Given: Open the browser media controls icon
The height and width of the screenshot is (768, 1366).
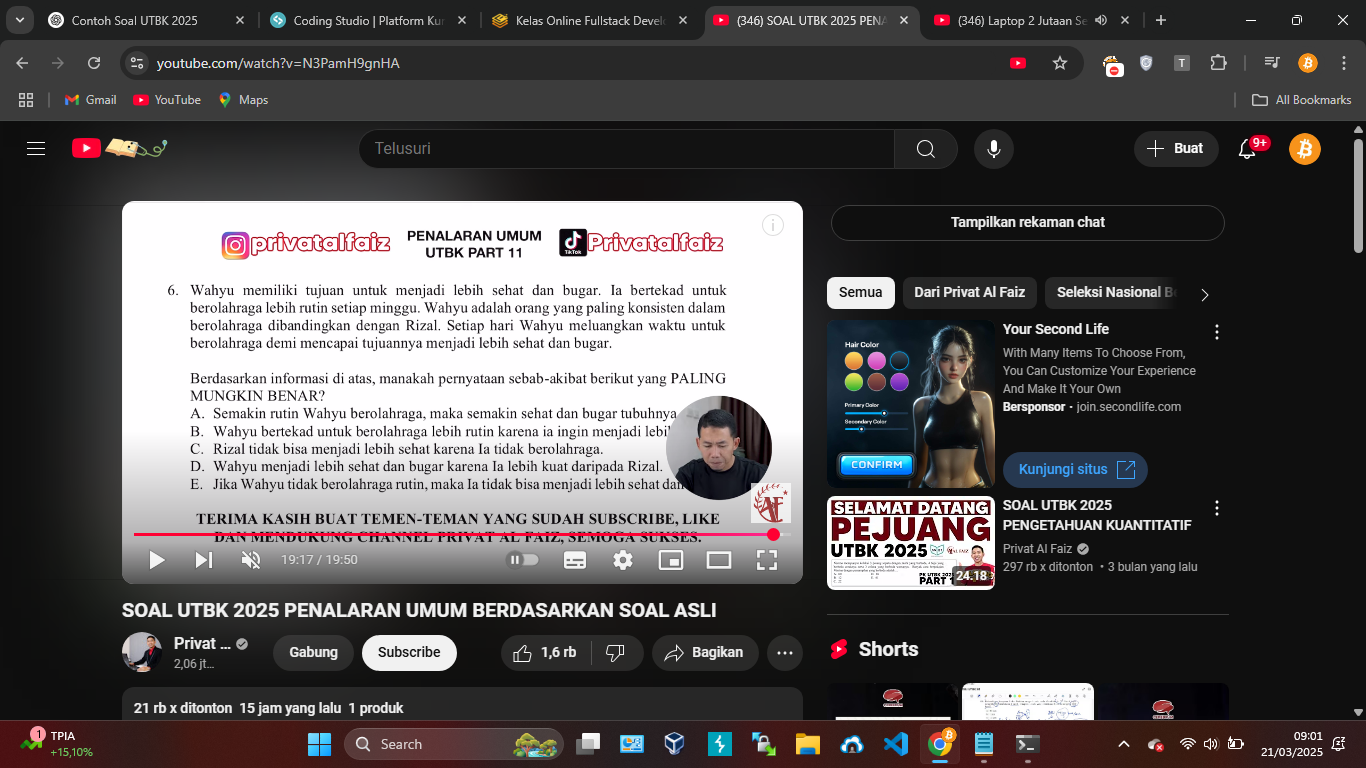Looking at the screenshot, I should click(1272, 63).
